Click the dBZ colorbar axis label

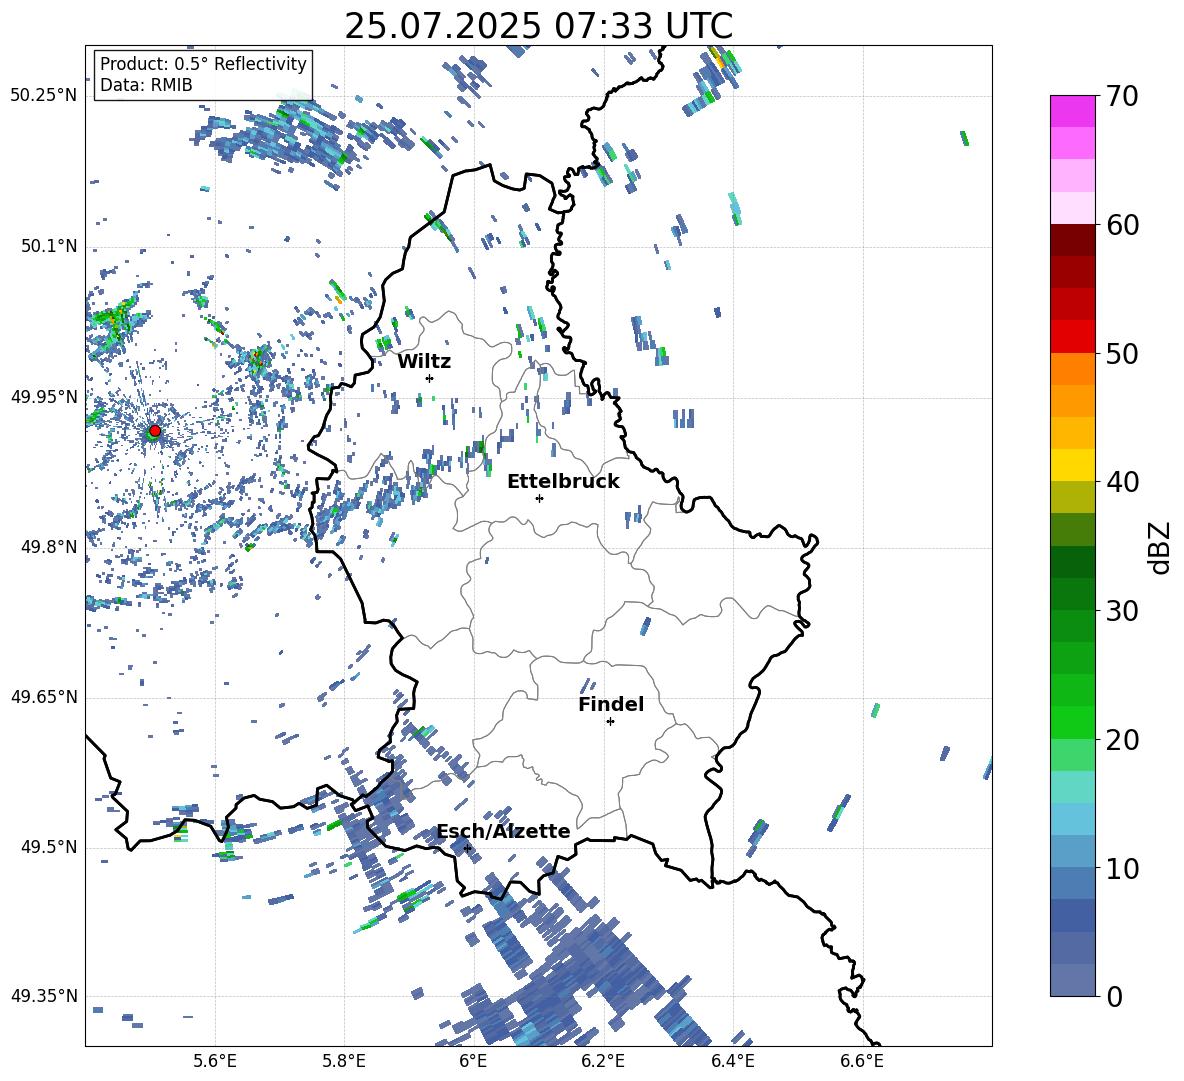pos(1161,547)
